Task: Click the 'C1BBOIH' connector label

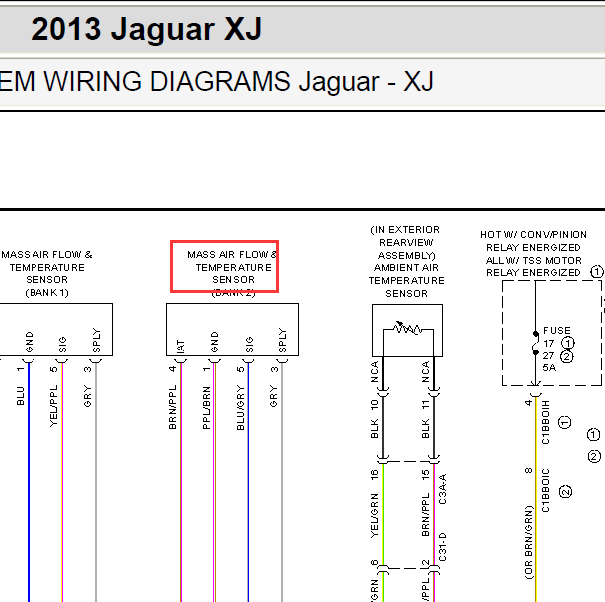Action: pos(546,422)
